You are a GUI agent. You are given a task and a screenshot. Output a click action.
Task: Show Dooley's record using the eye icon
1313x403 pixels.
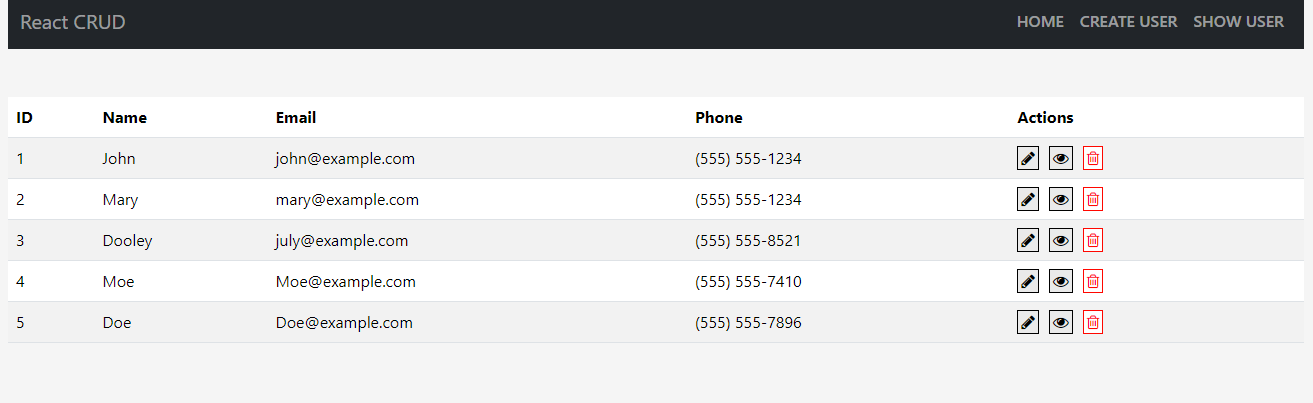[1061, 240]
